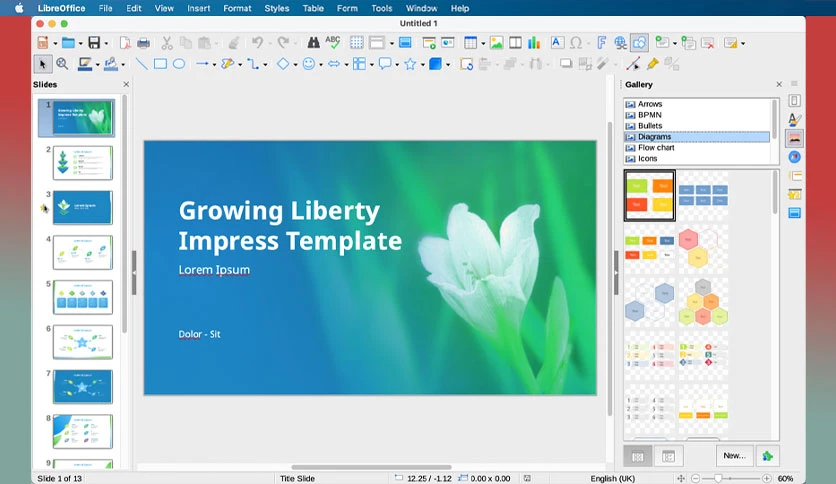
Task: Open the Apple menu
Action: pyautogui.click(x=19, y=8)
